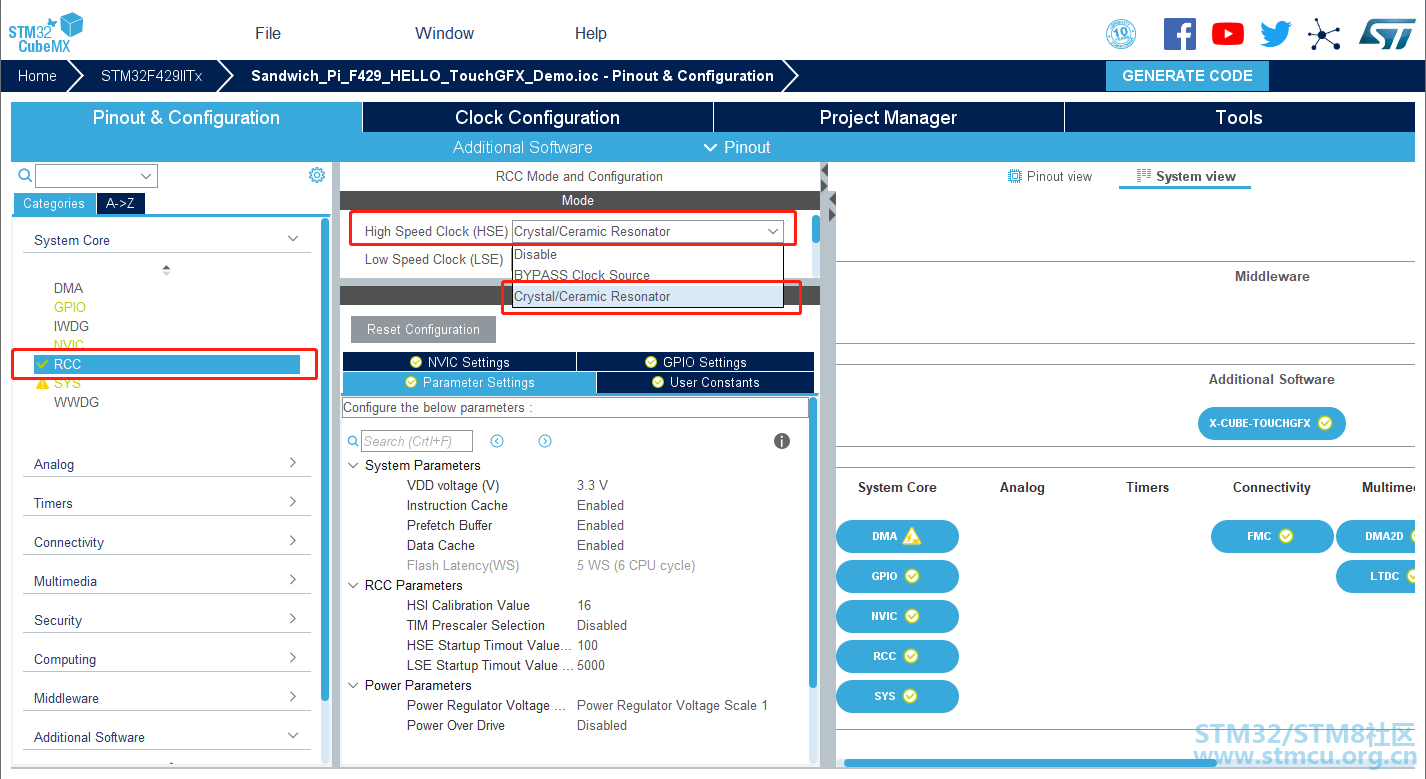Screen dimensions: 1426x779
Task: Click the check icon on GPIO Settings tab
Action: coord(651,362)
